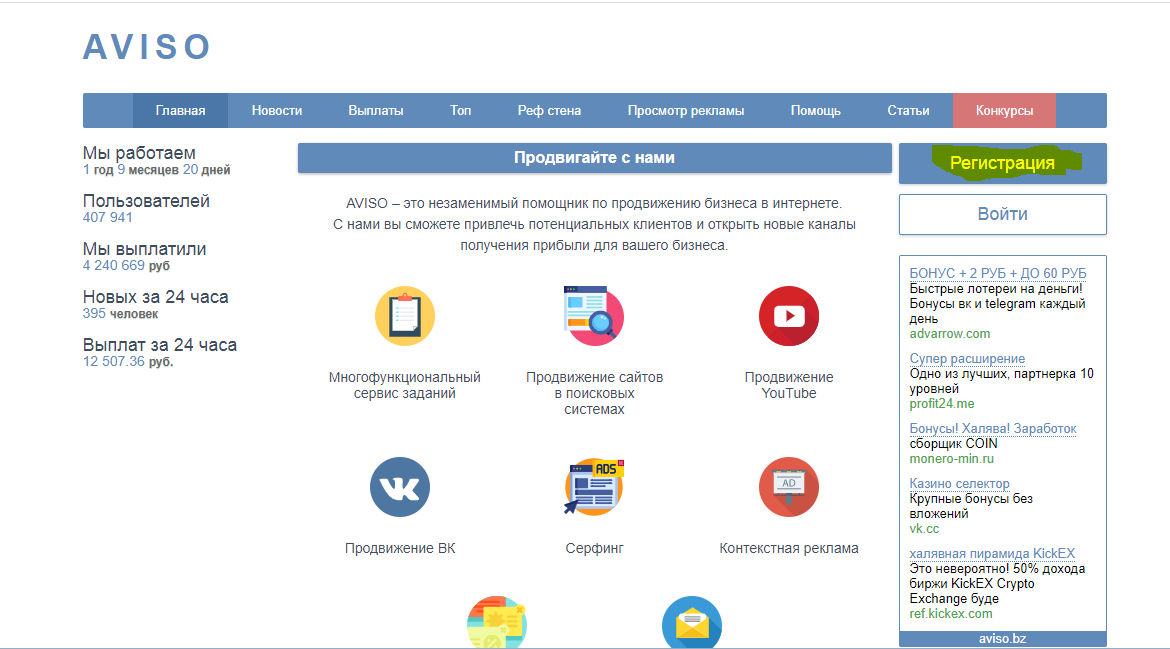1170x649 pixels.
Task: Click the Контекстная реклама label
Action: 789,548
